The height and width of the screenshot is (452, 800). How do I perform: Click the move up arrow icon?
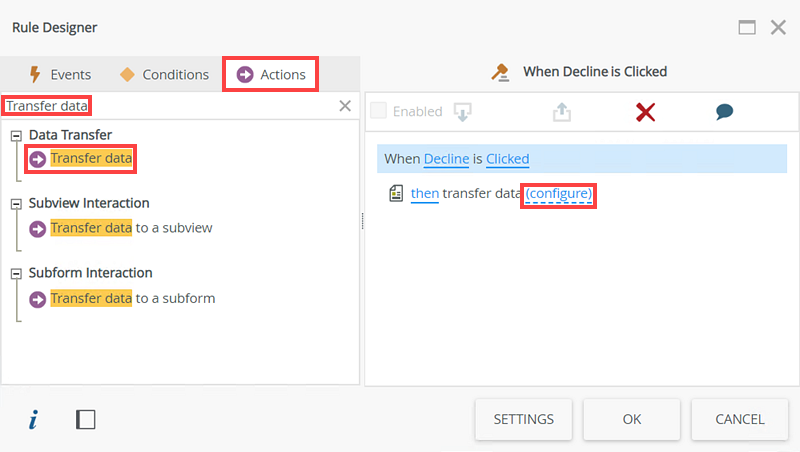point(562,112)
